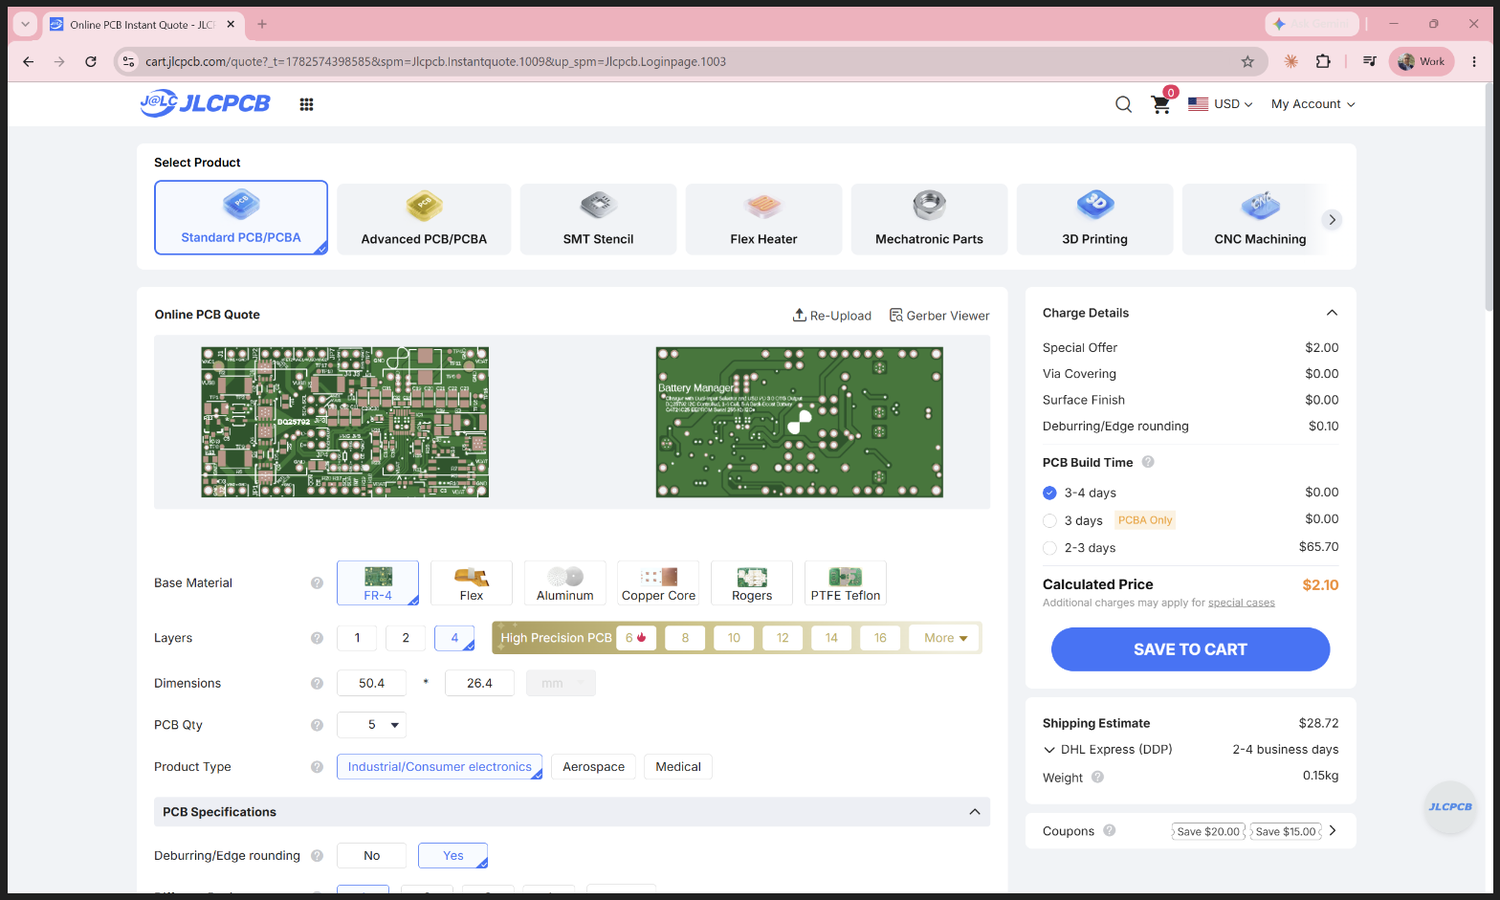Select 2-3 days build time
The width and height of the screenshot is (1500, 900).
pos(1050,548)
